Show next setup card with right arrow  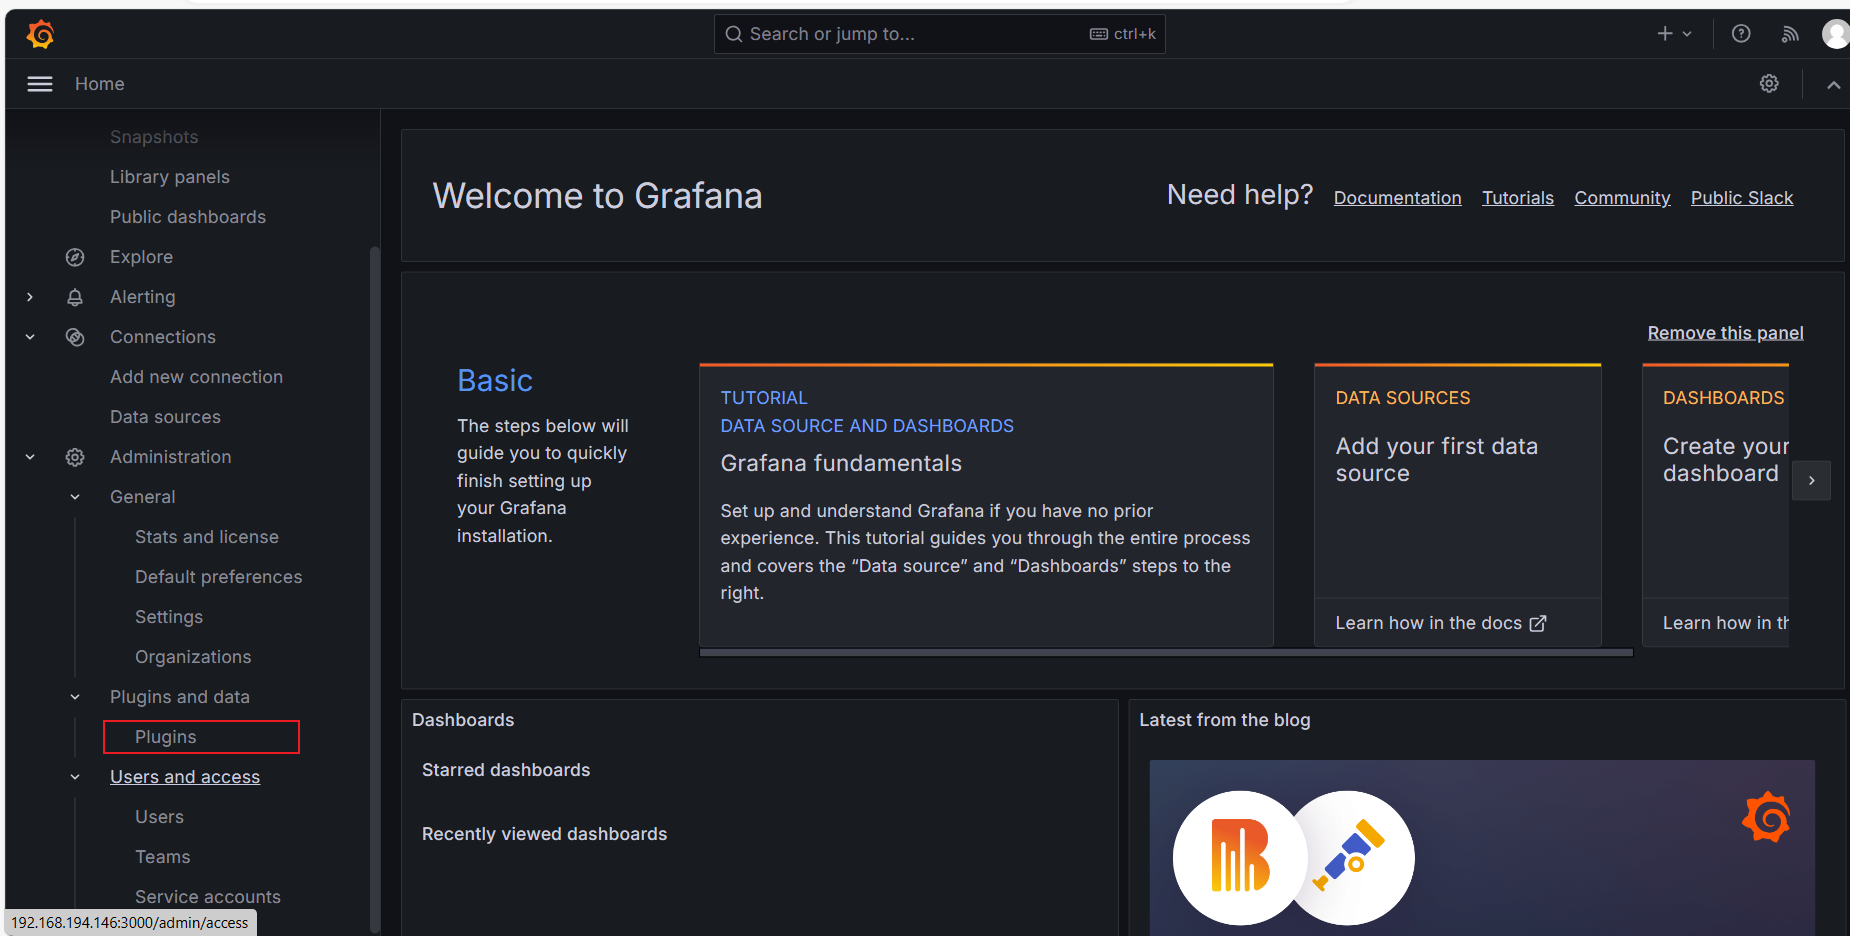1811,481
